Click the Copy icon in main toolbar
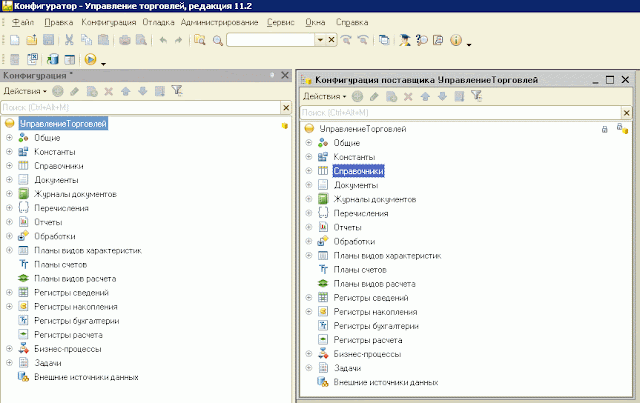 coord(87,40)
